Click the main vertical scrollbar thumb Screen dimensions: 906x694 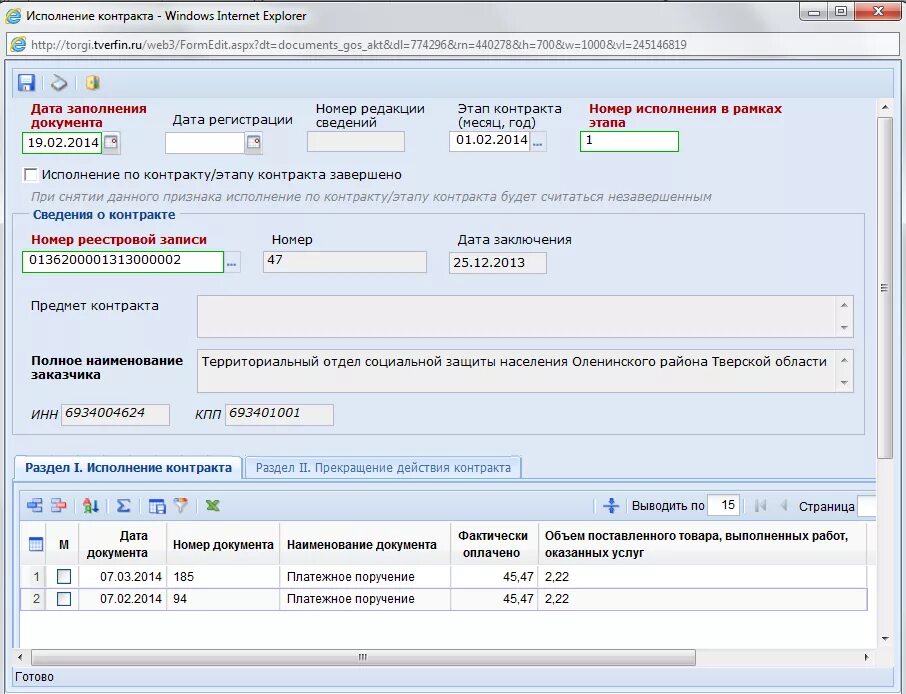(885, 288)
